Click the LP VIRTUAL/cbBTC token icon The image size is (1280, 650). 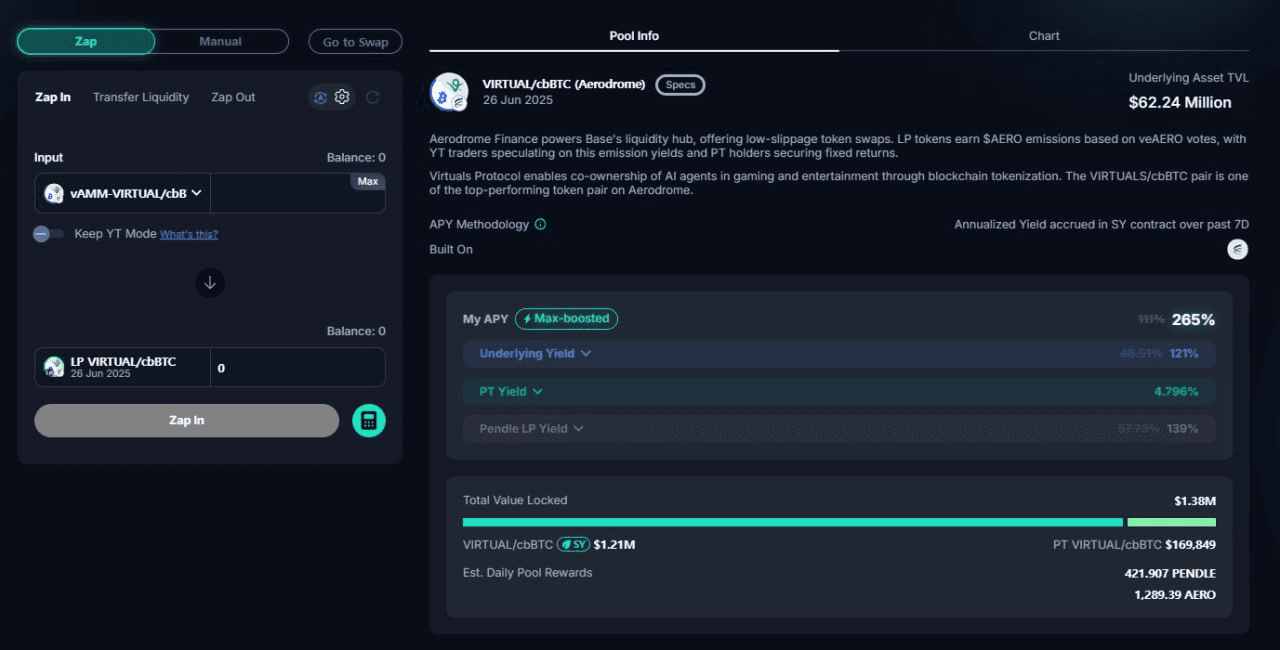click(54, 367)
